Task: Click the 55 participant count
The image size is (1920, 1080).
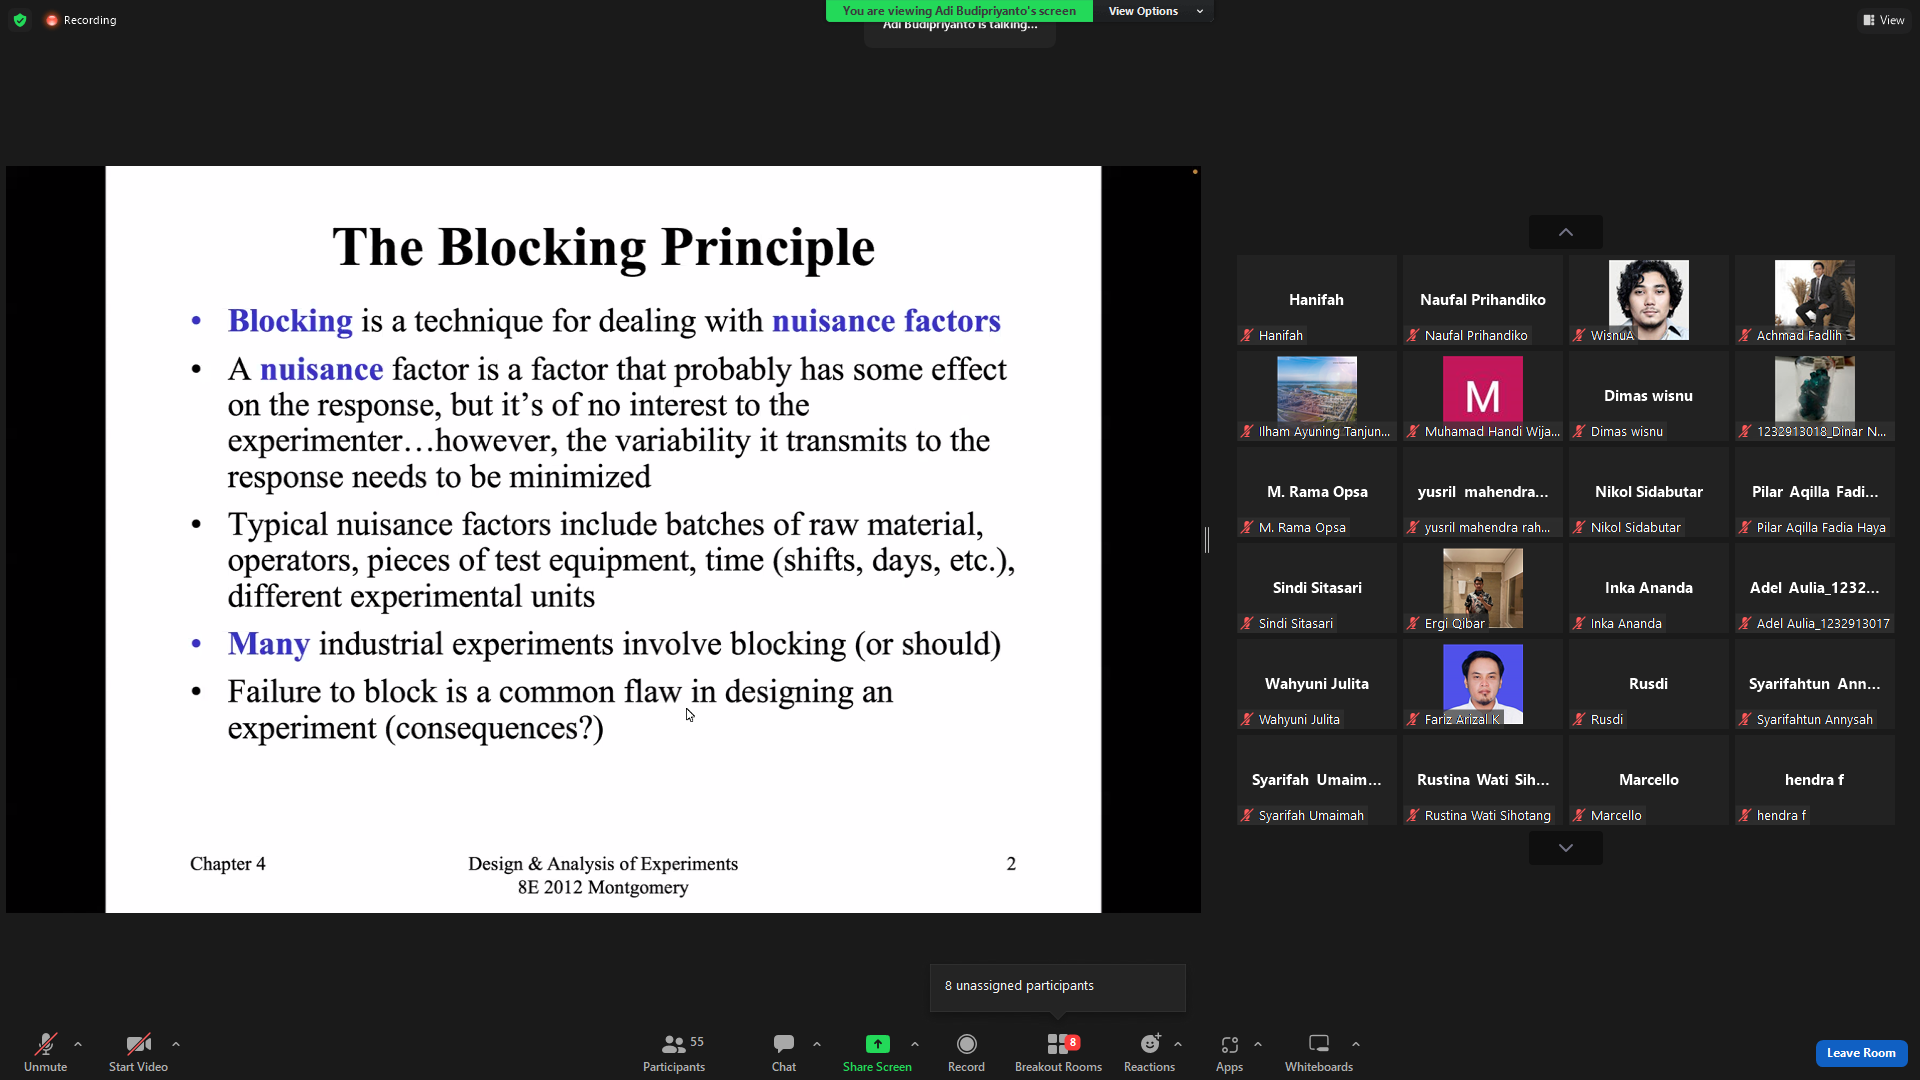Action: point(697,1042)
